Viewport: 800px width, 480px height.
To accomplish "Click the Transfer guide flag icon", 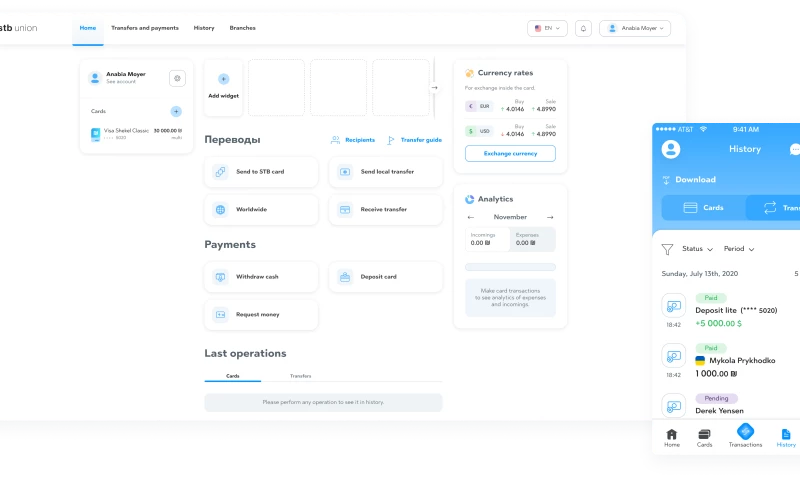I will [x=390, y=140].
